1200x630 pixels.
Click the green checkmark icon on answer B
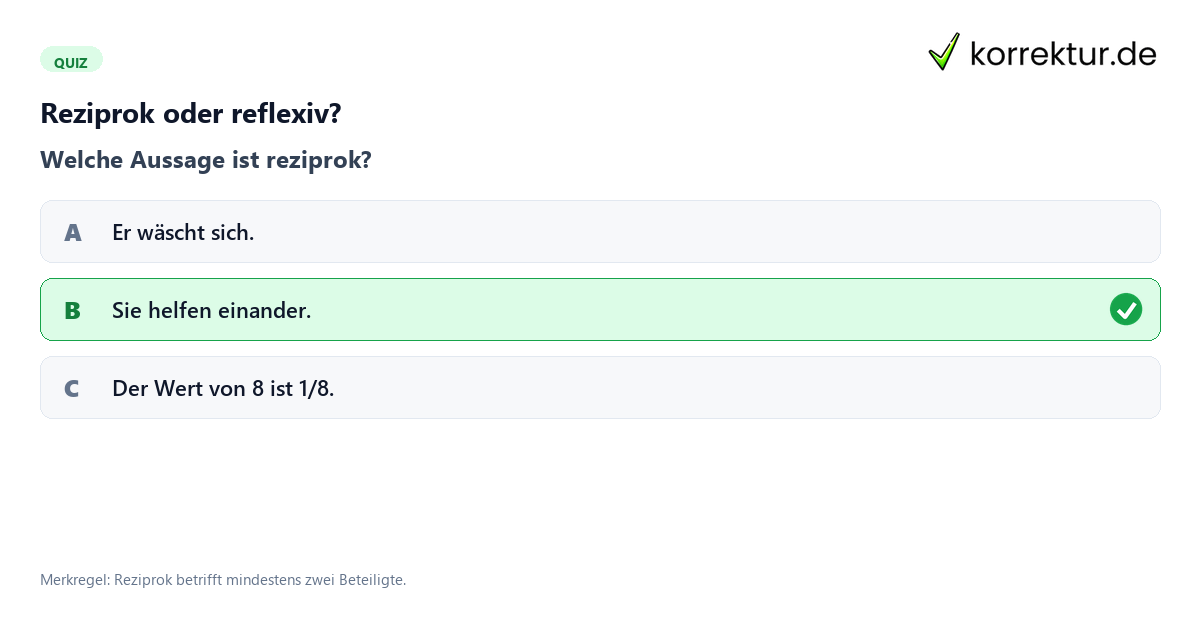click(x=1126, y=310)
